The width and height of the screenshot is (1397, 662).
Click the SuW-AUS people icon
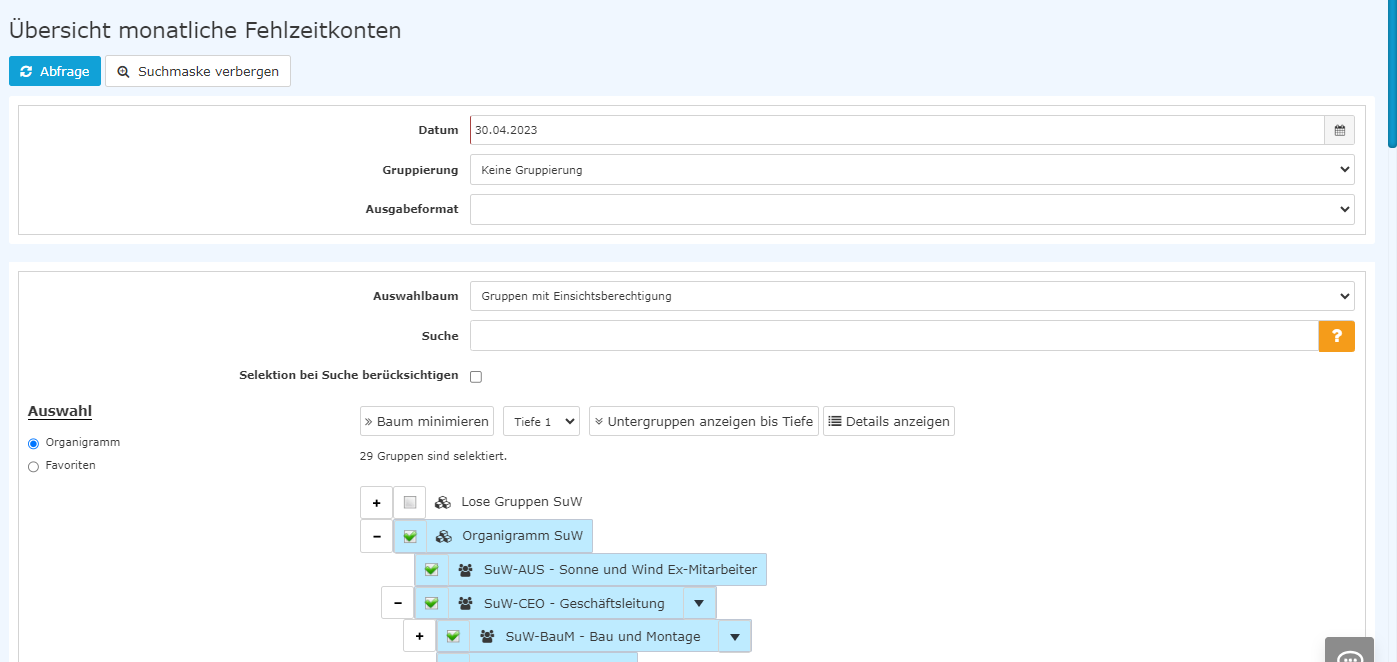[465, 570]
